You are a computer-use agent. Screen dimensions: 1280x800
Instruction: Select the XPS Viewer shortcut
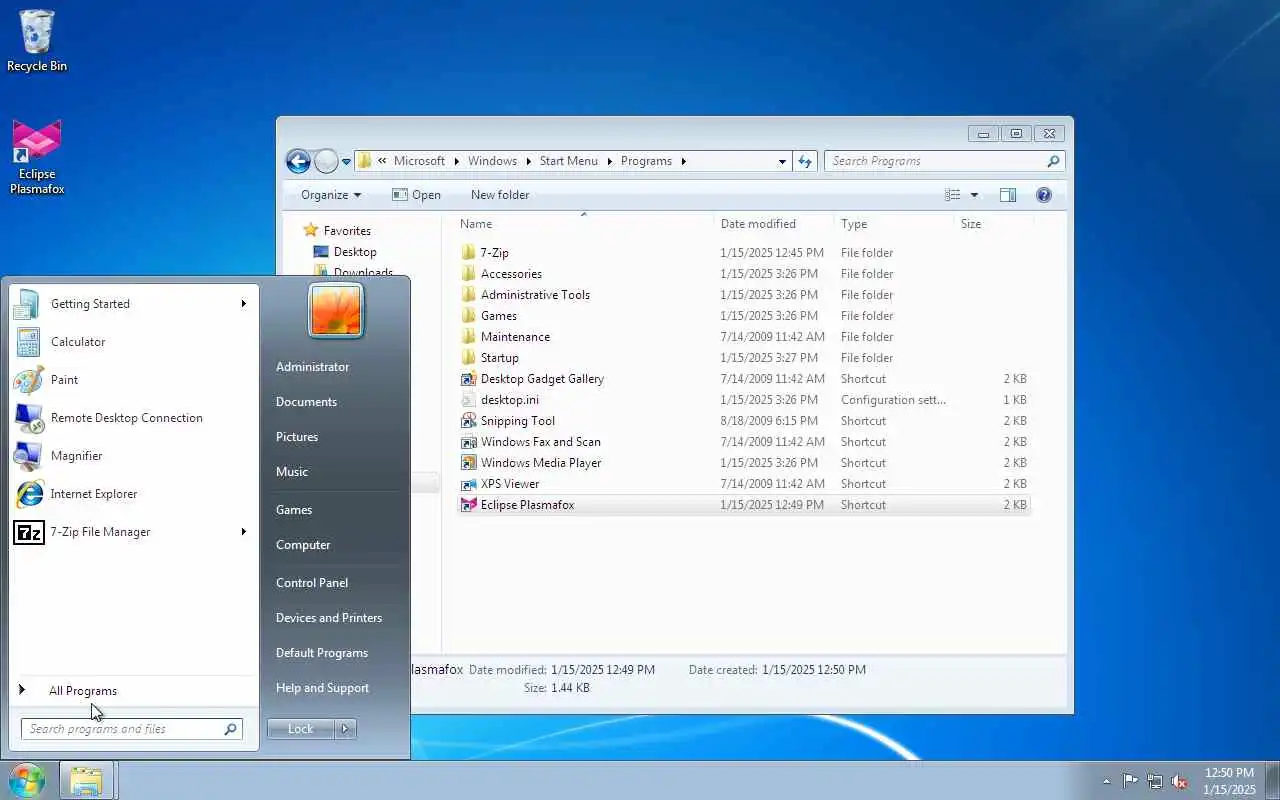(x=744, y=484)
